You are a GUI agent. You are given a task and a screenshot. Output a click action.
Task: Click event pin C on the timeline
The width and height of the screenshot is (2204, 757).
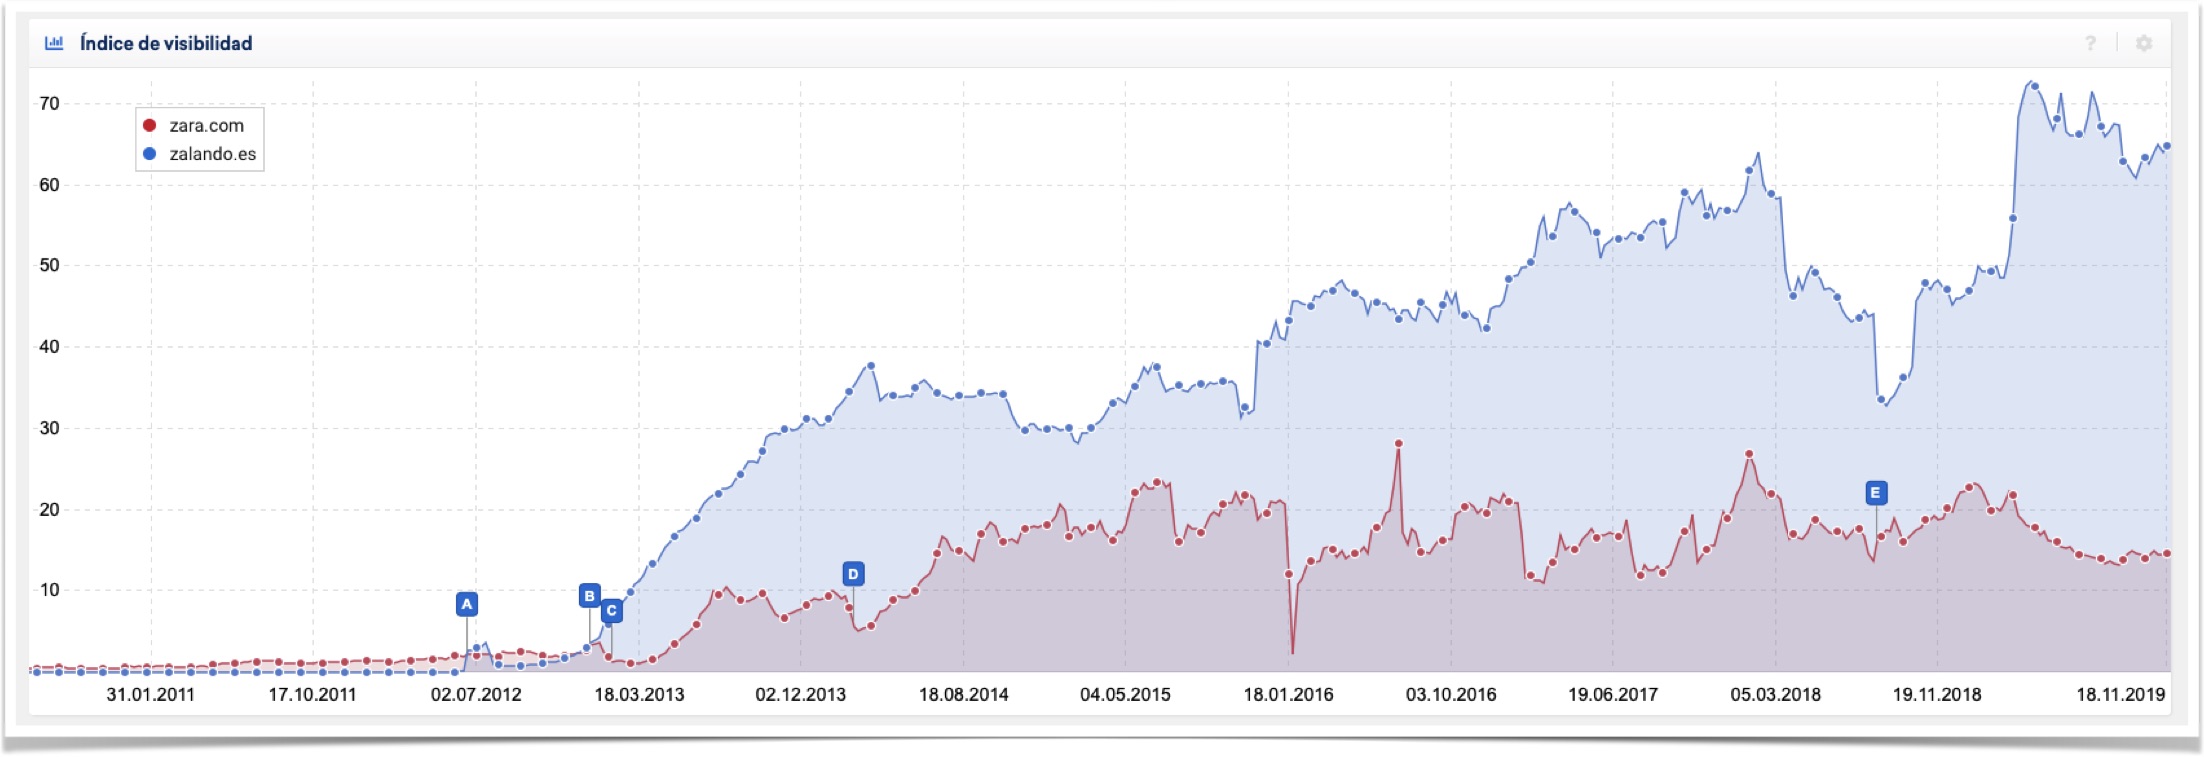[612, 610]
